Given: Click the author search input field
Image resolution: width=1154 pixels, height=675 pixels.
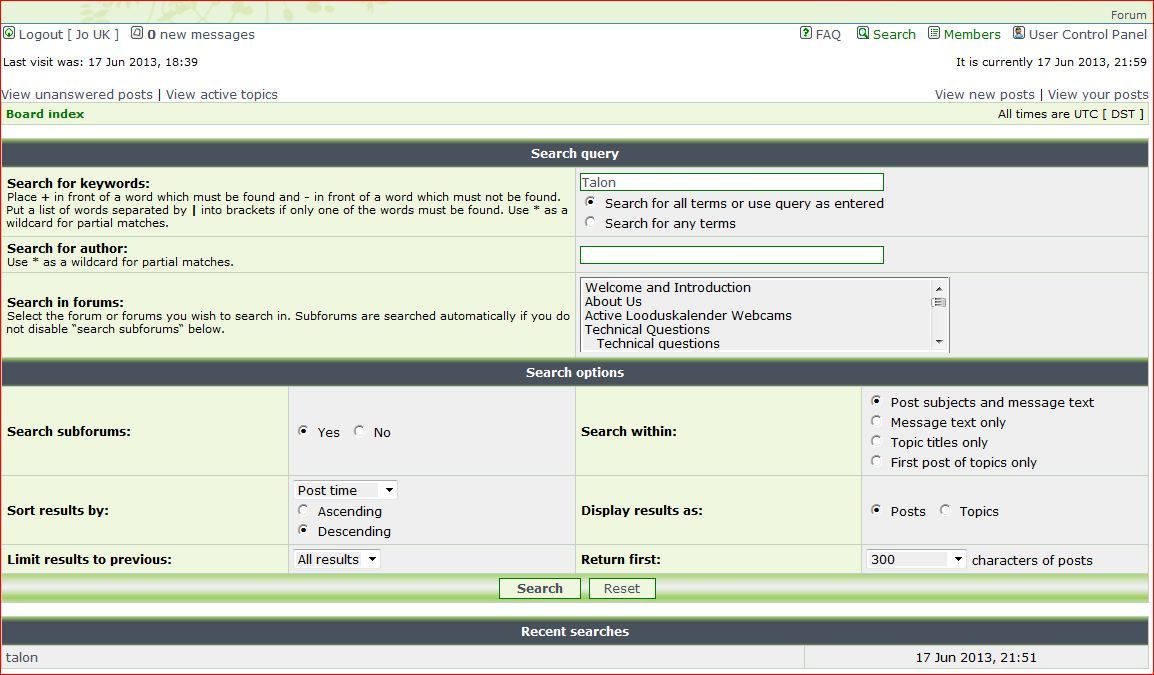Looking at the screenshot, I should click(x=731, y=255).
